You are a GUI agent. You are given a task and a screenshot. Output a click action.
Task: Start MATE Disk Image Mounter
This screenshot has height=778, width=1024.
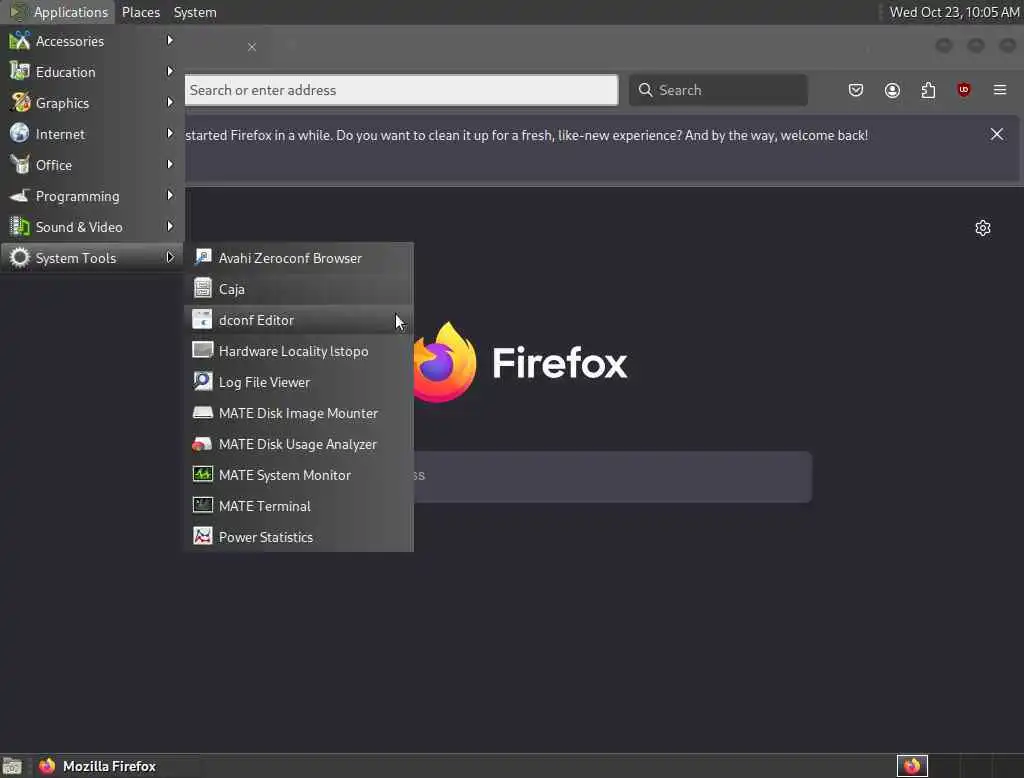298,413
